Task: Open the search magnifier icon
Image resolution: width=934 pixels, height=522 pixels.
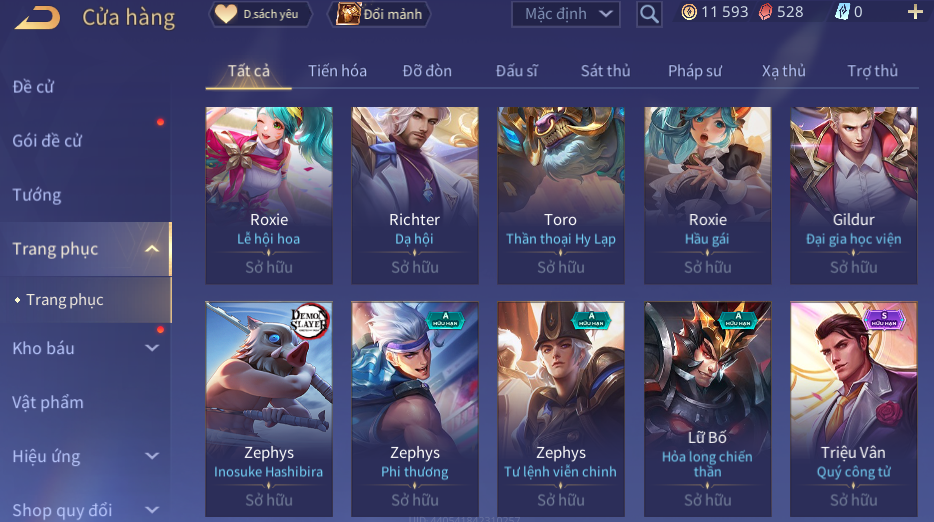Action: pos(649,14)
